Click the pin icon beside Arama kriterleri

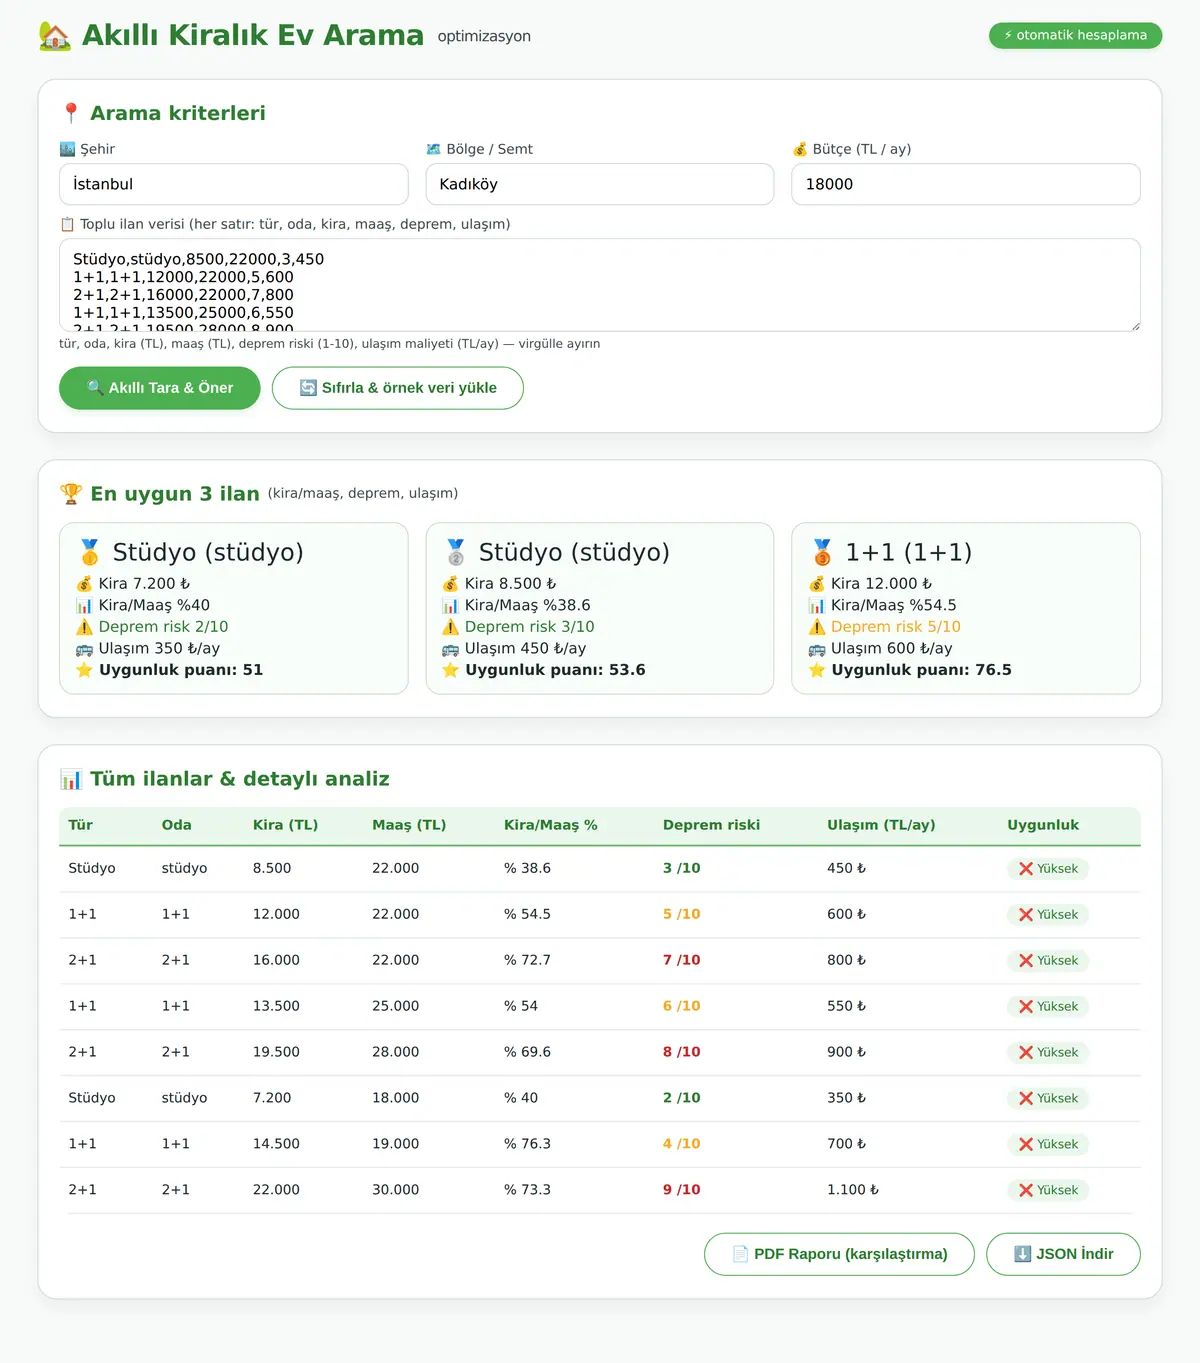pos(71,113)
